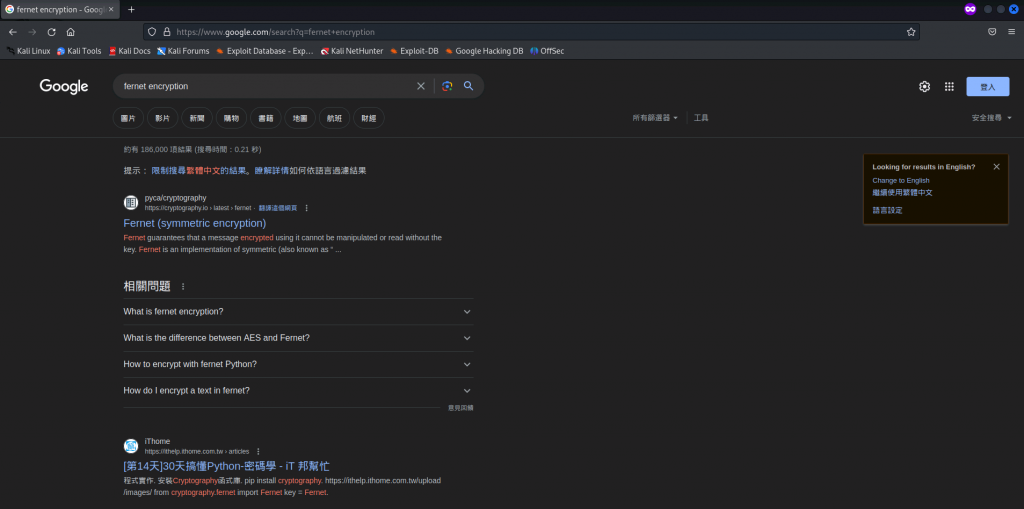Switch to 影片 videos filter

(163, 118)
